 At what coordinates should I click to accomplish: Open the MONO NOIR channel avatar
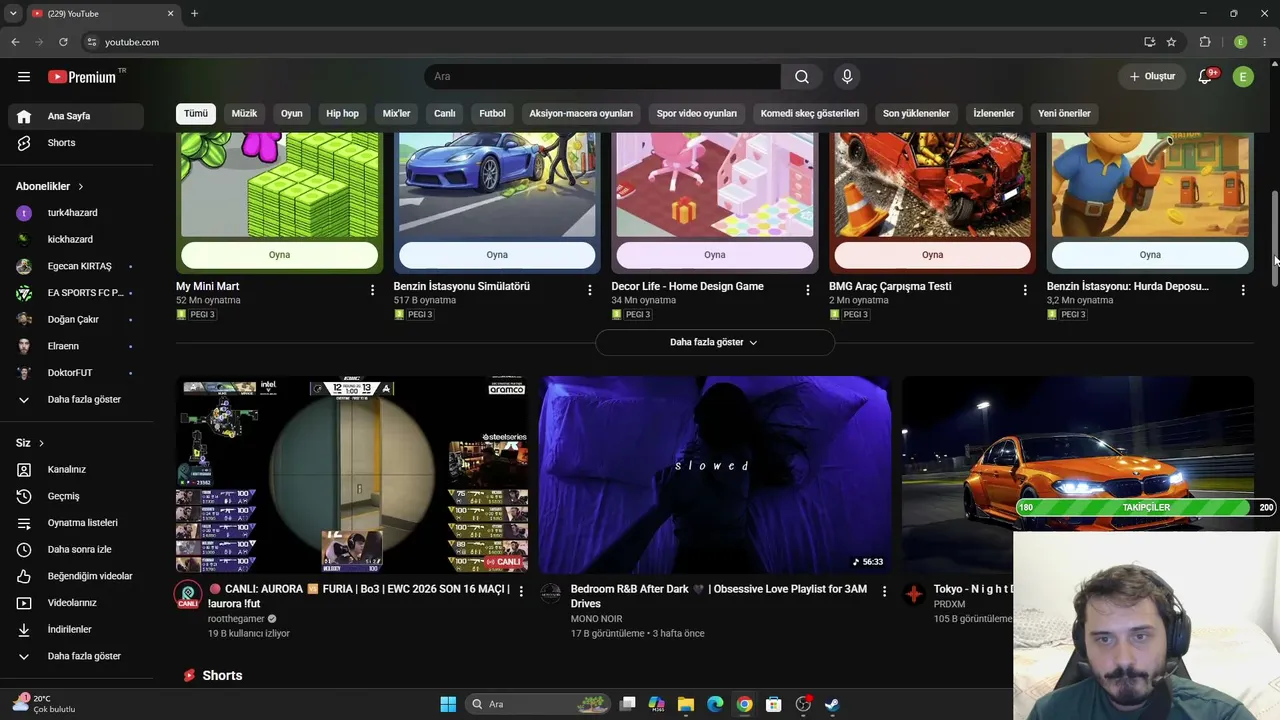click(x=551, y=594)
